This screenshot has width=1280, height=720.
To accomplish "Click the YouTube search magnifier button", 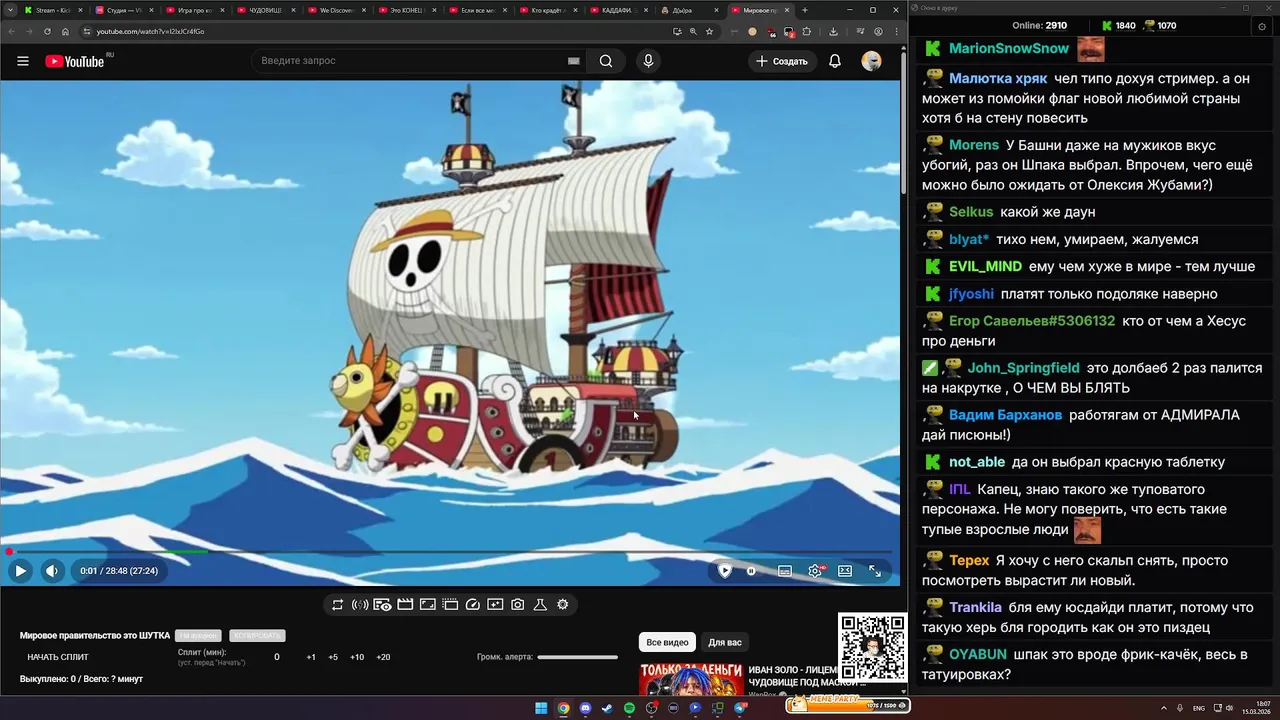I will click(606, 61).
